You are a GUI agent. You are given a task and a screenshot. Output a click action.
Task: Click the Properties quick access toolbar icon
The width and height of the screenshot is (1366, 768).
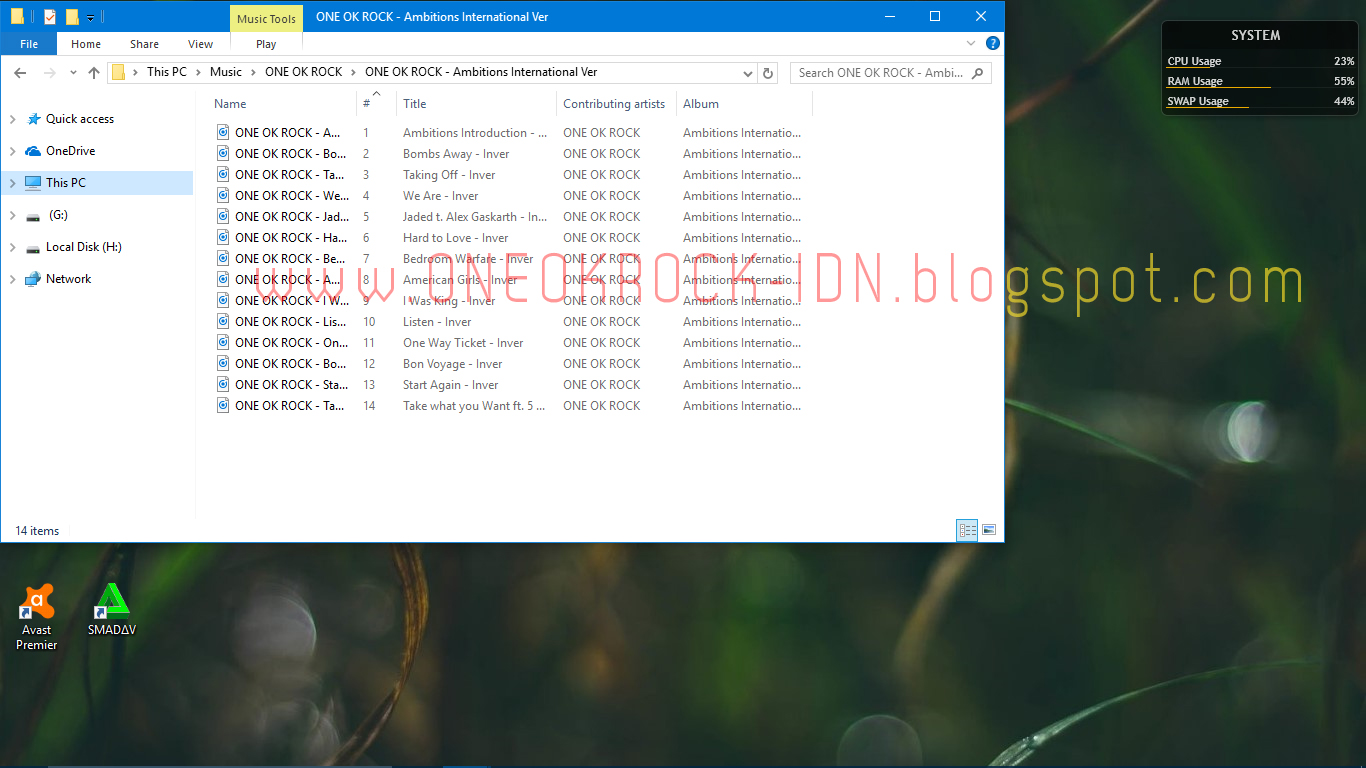click(50, 17)
